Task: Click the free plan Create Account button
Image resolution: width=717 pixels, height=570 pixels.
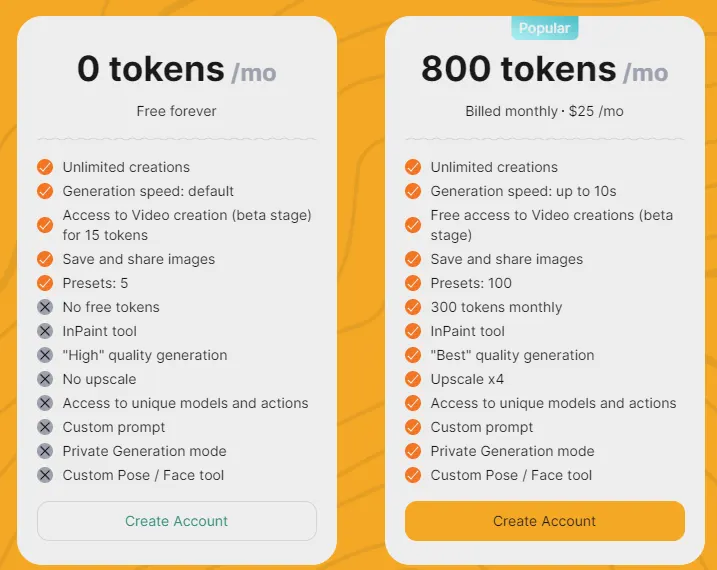Action: (176, 521)
